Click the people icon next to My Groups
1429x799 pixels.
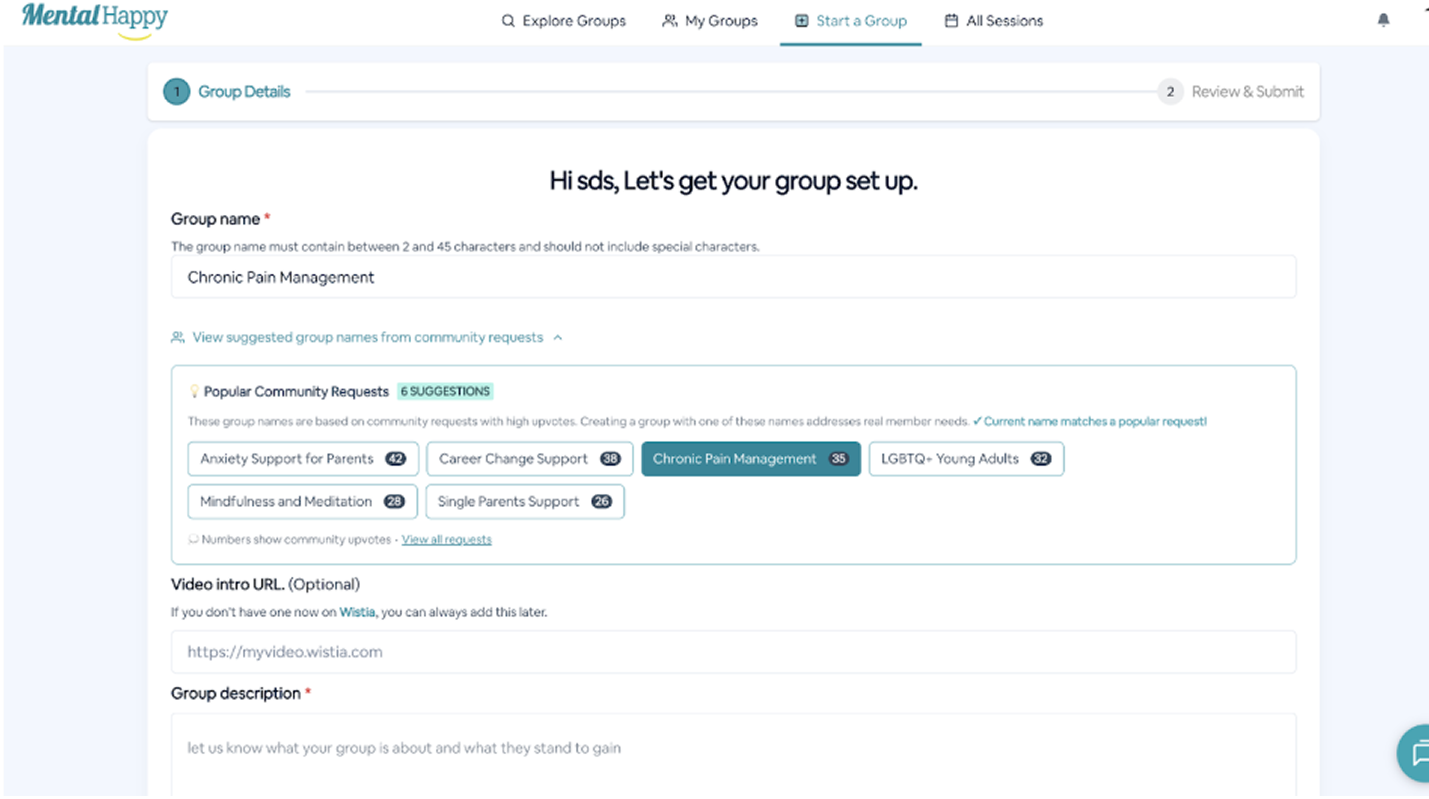[x=668, y=20]
